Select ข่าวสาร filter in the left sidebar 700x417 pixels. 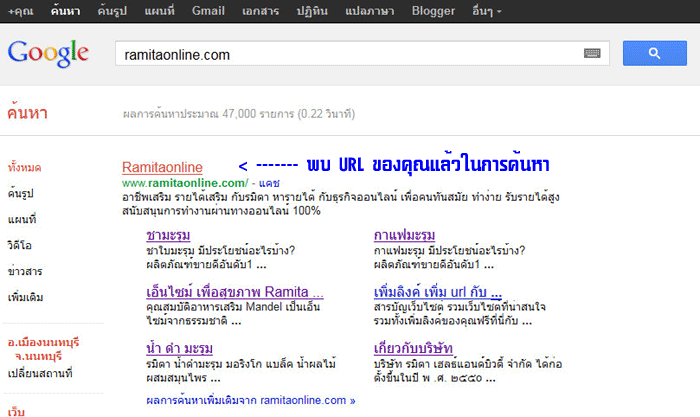click(25, 271)
